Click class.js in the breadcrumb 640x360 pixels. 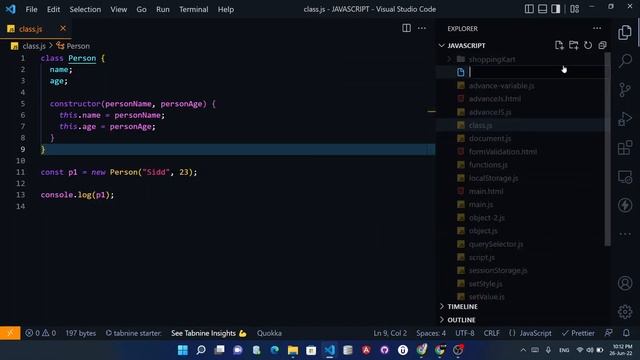(33, 46)
